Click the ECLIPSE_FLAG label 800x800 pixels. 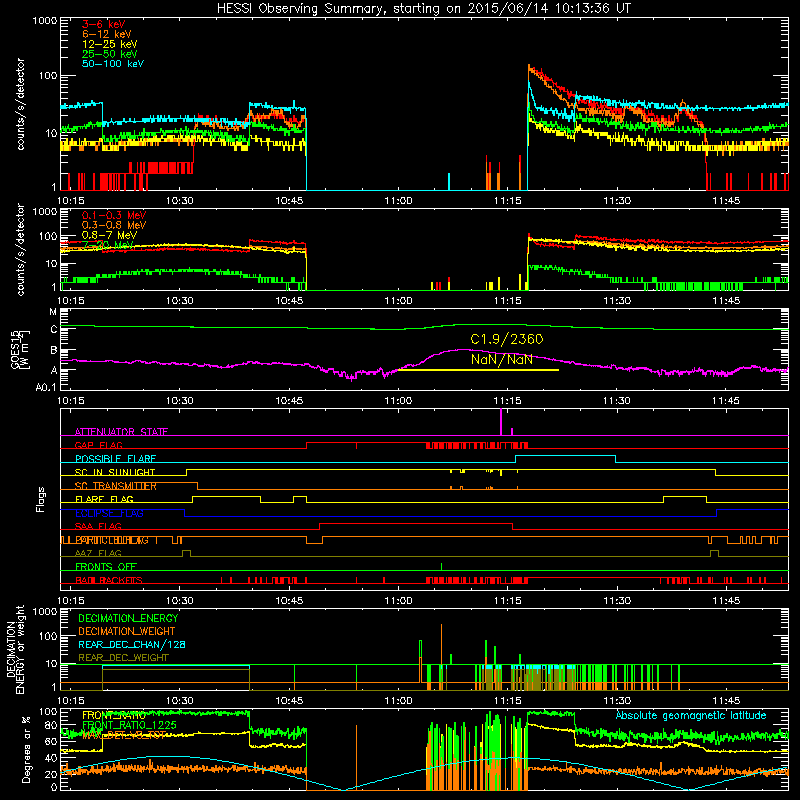[x=109, y=513]
